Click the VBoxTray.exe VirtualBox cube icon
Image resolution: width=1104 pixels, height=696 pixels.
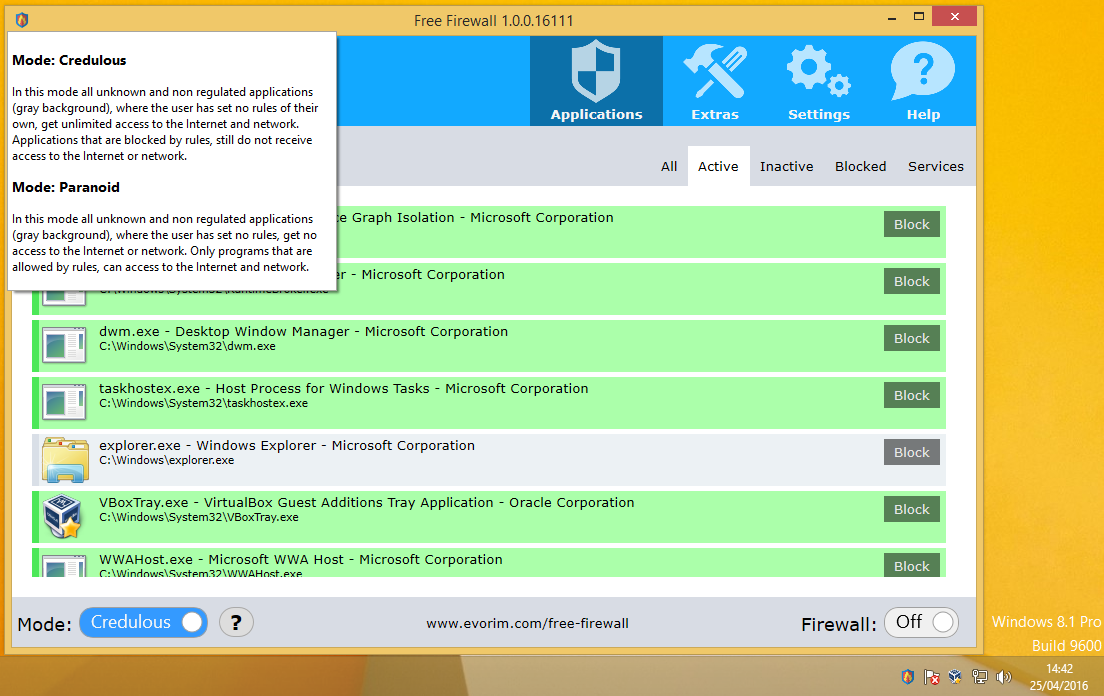tap(62, 517)
